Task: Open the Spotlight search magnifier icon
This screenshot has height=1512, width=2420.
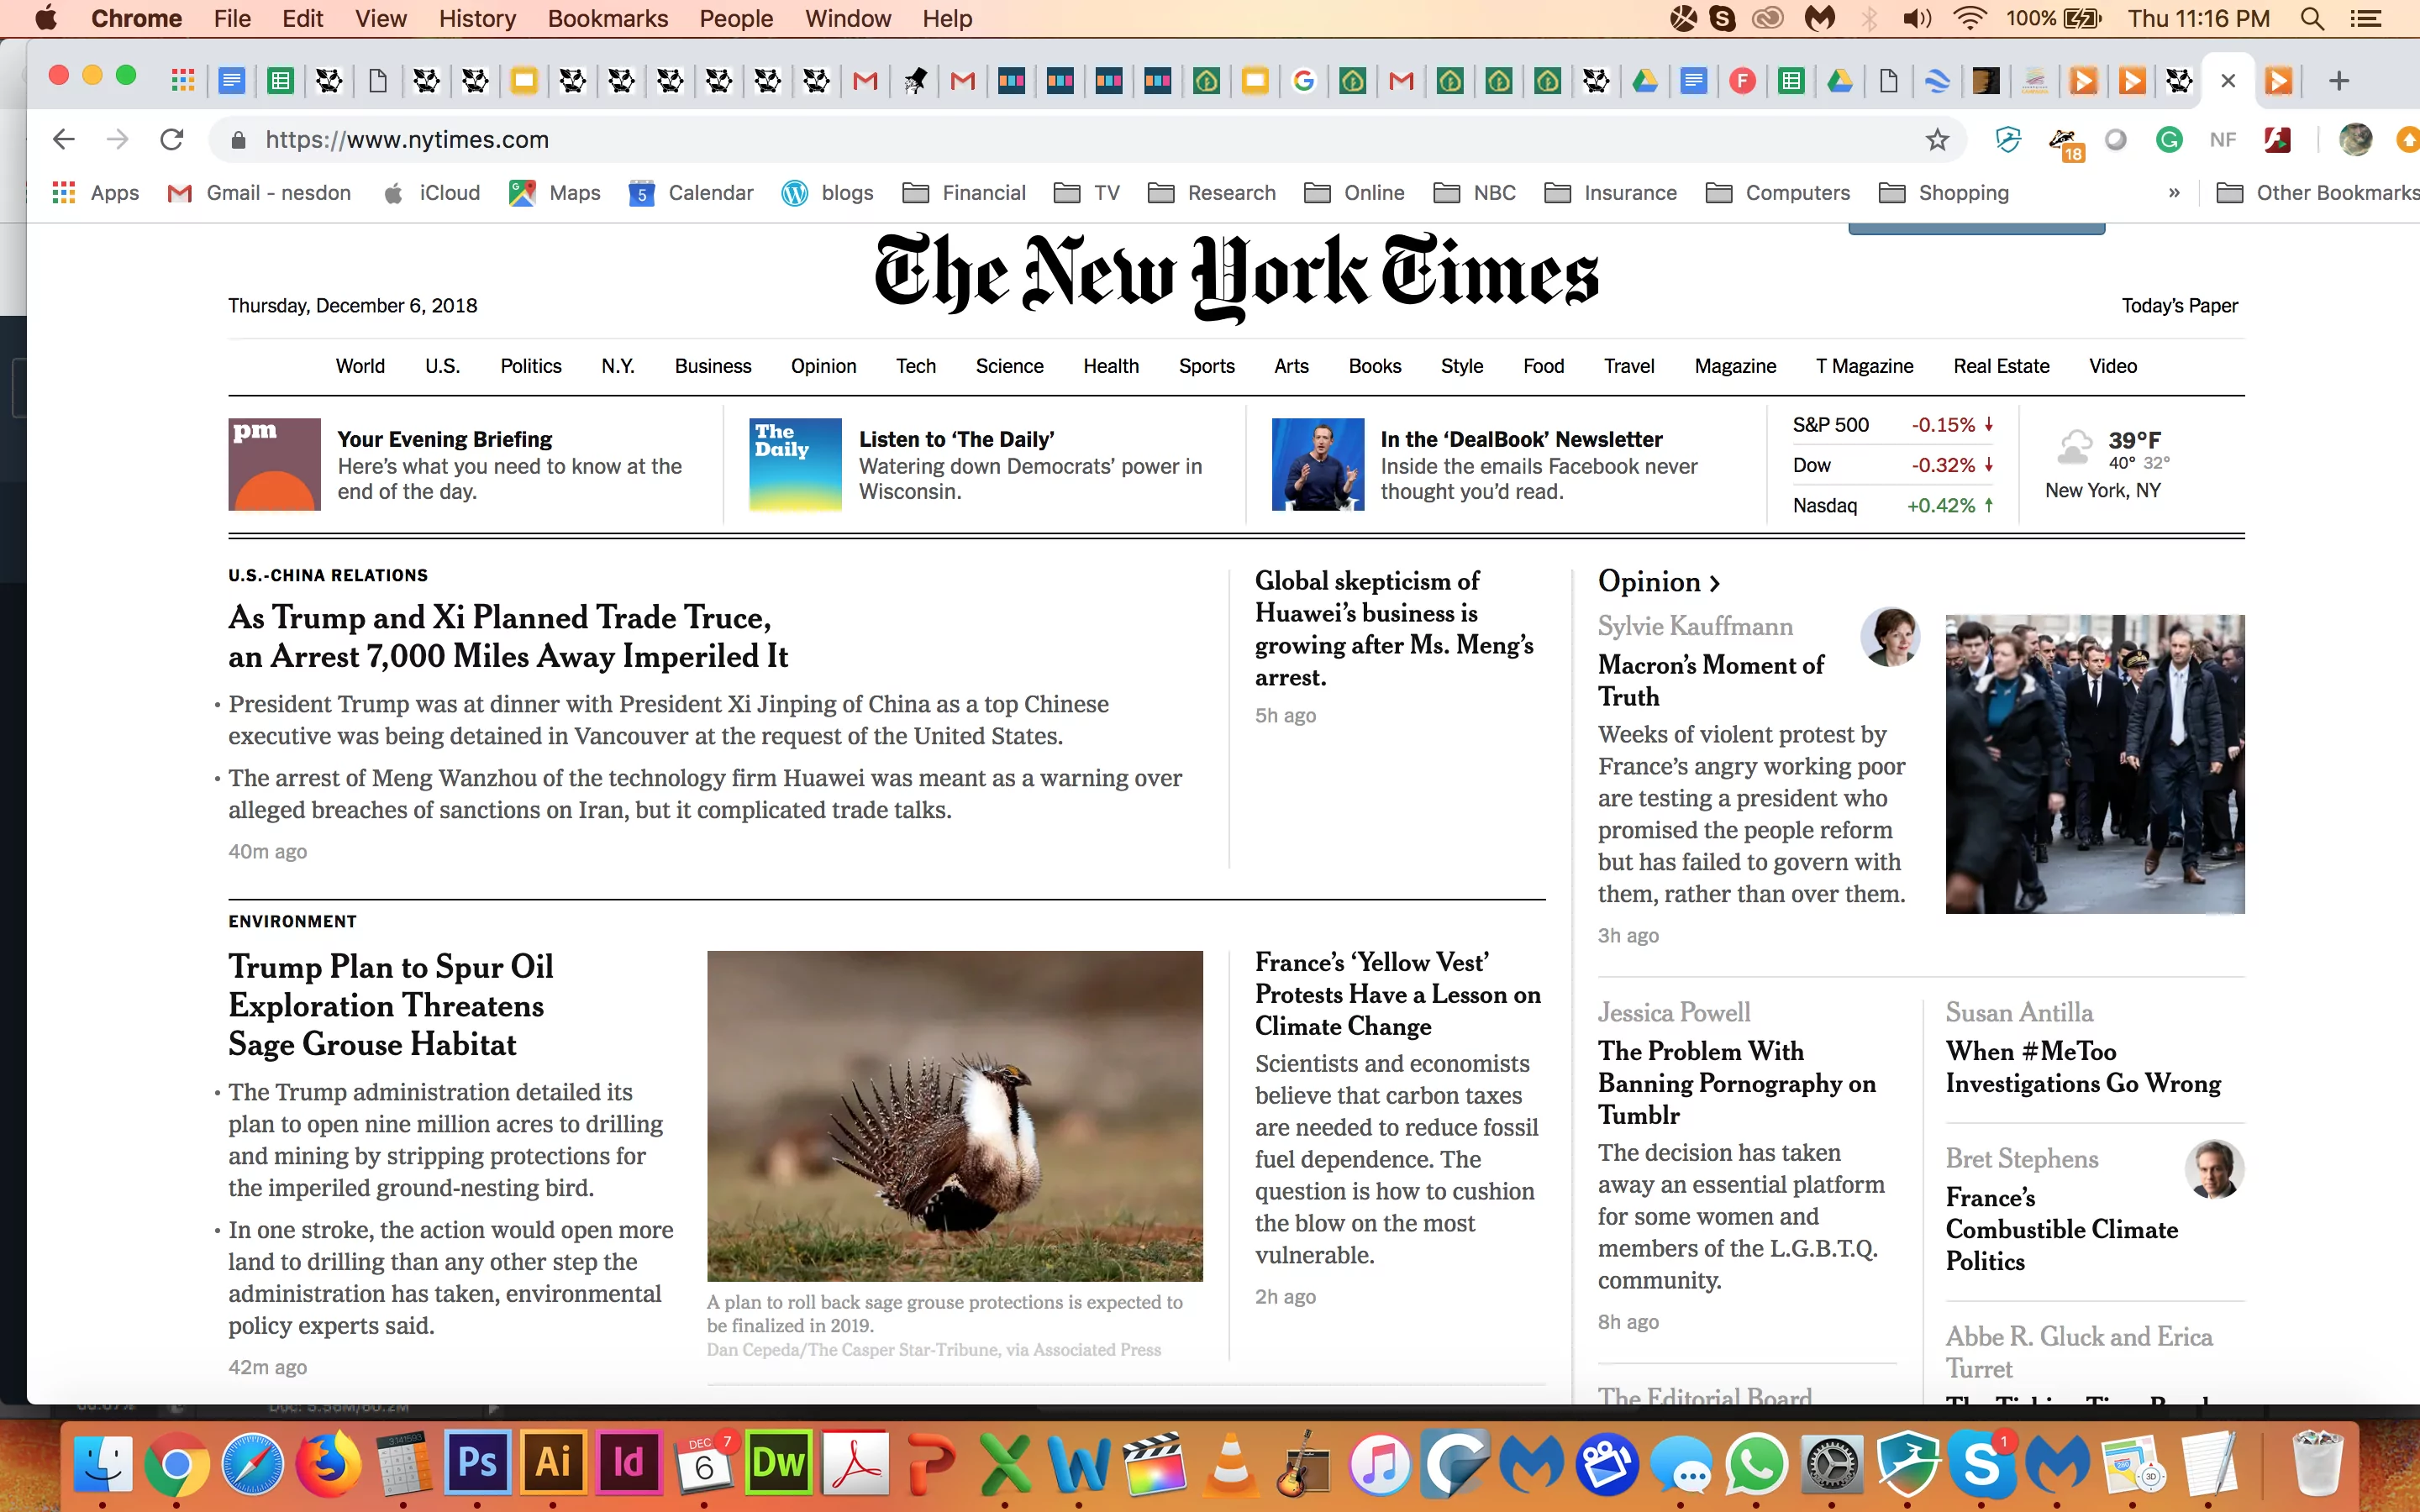Action: [x=2311, y=19]
